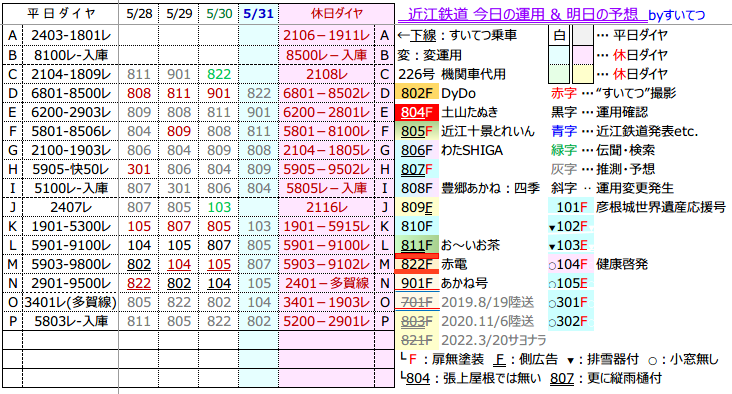Click the 赤字 legend label
Image resolution: width=732 pixels, height=394 pixels.
click(564, 93)
